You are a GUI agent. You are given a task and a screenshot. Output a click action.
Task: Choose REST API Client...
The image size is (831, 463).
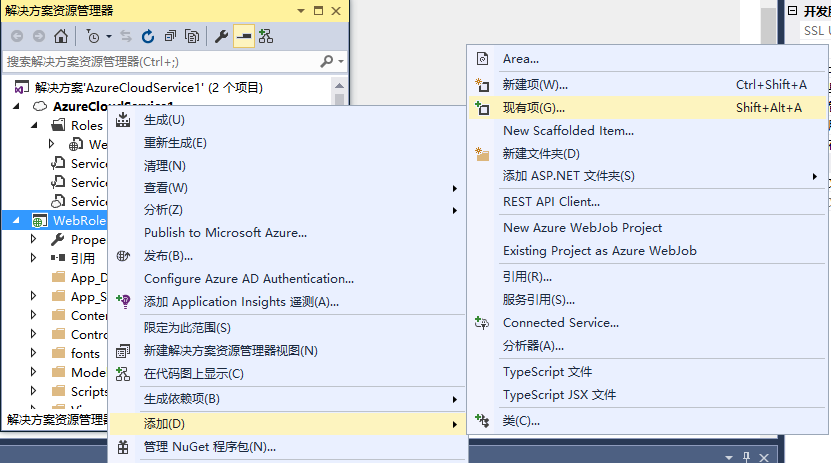(648, 202)
